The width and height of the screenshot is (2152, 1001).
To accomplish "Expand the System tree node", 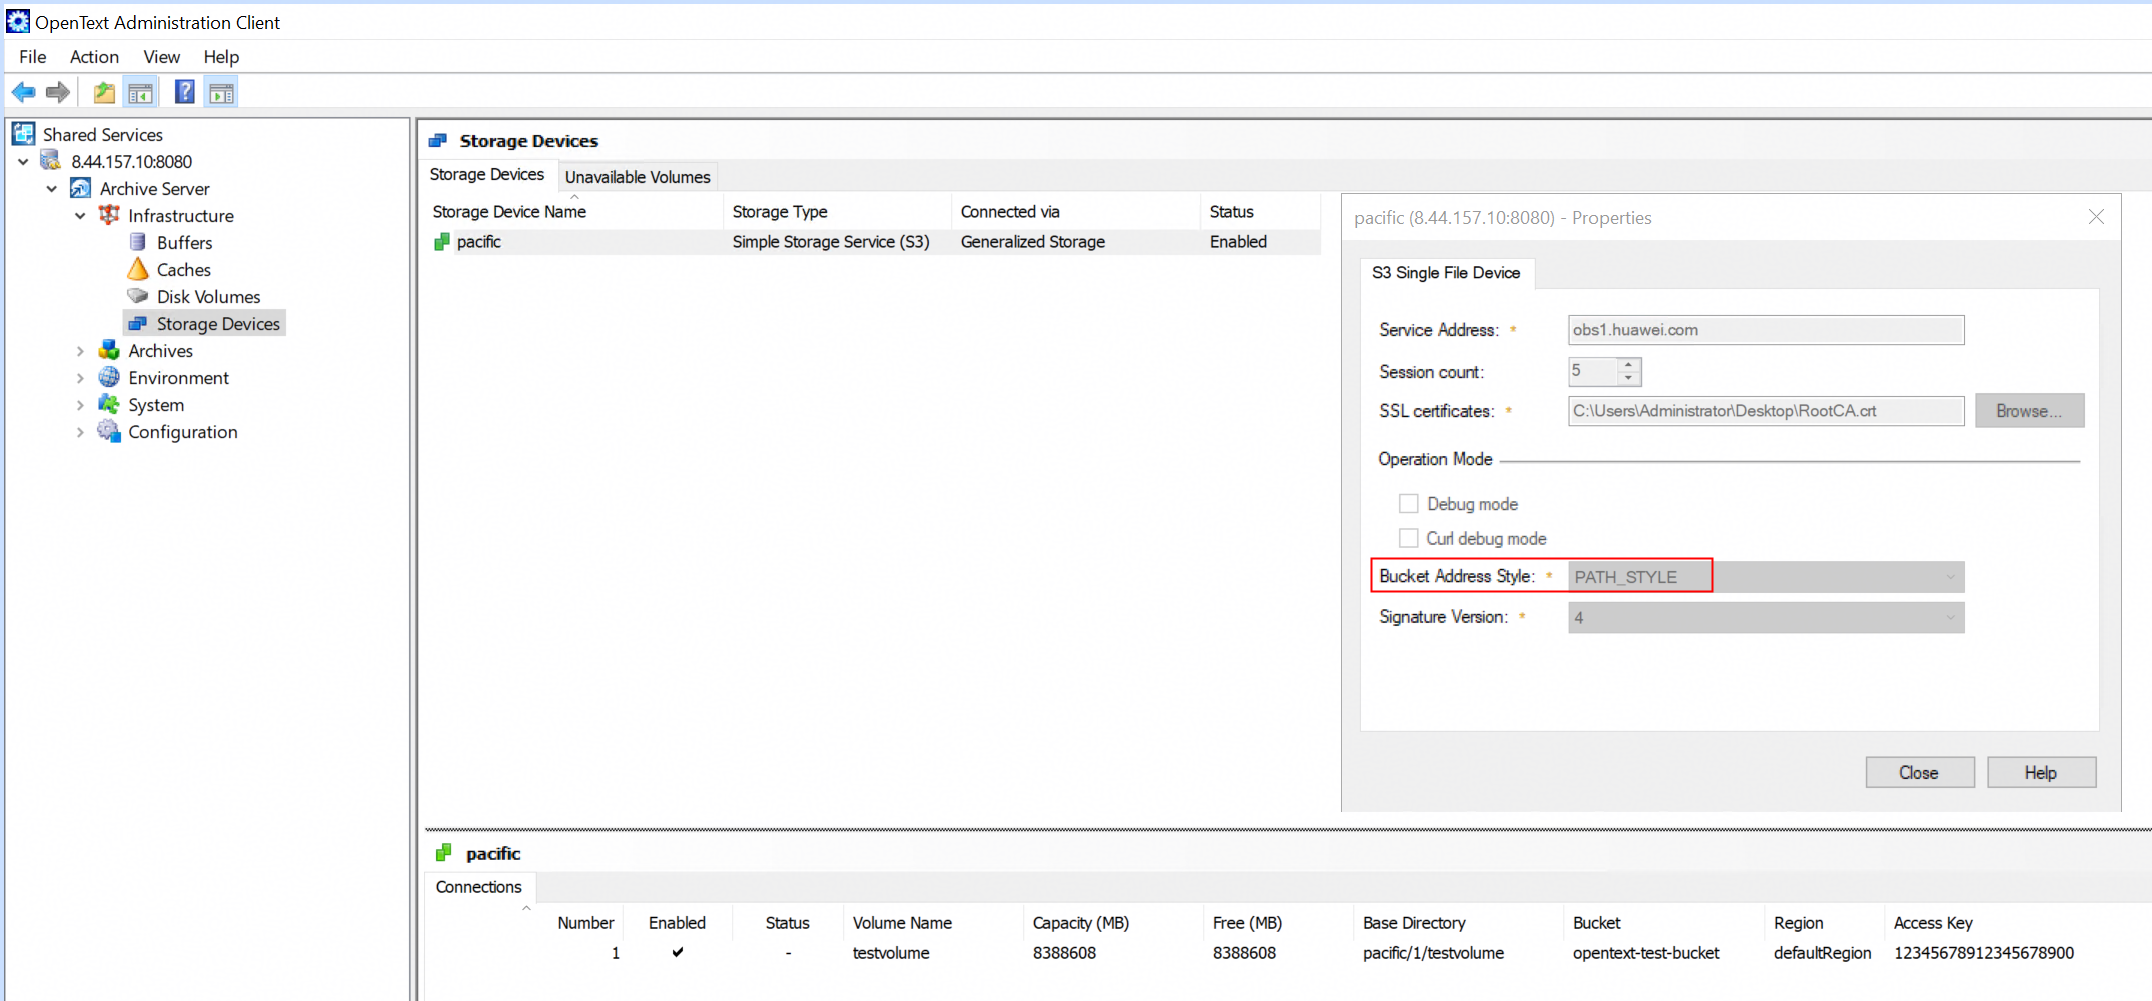I will coord(81,405).
